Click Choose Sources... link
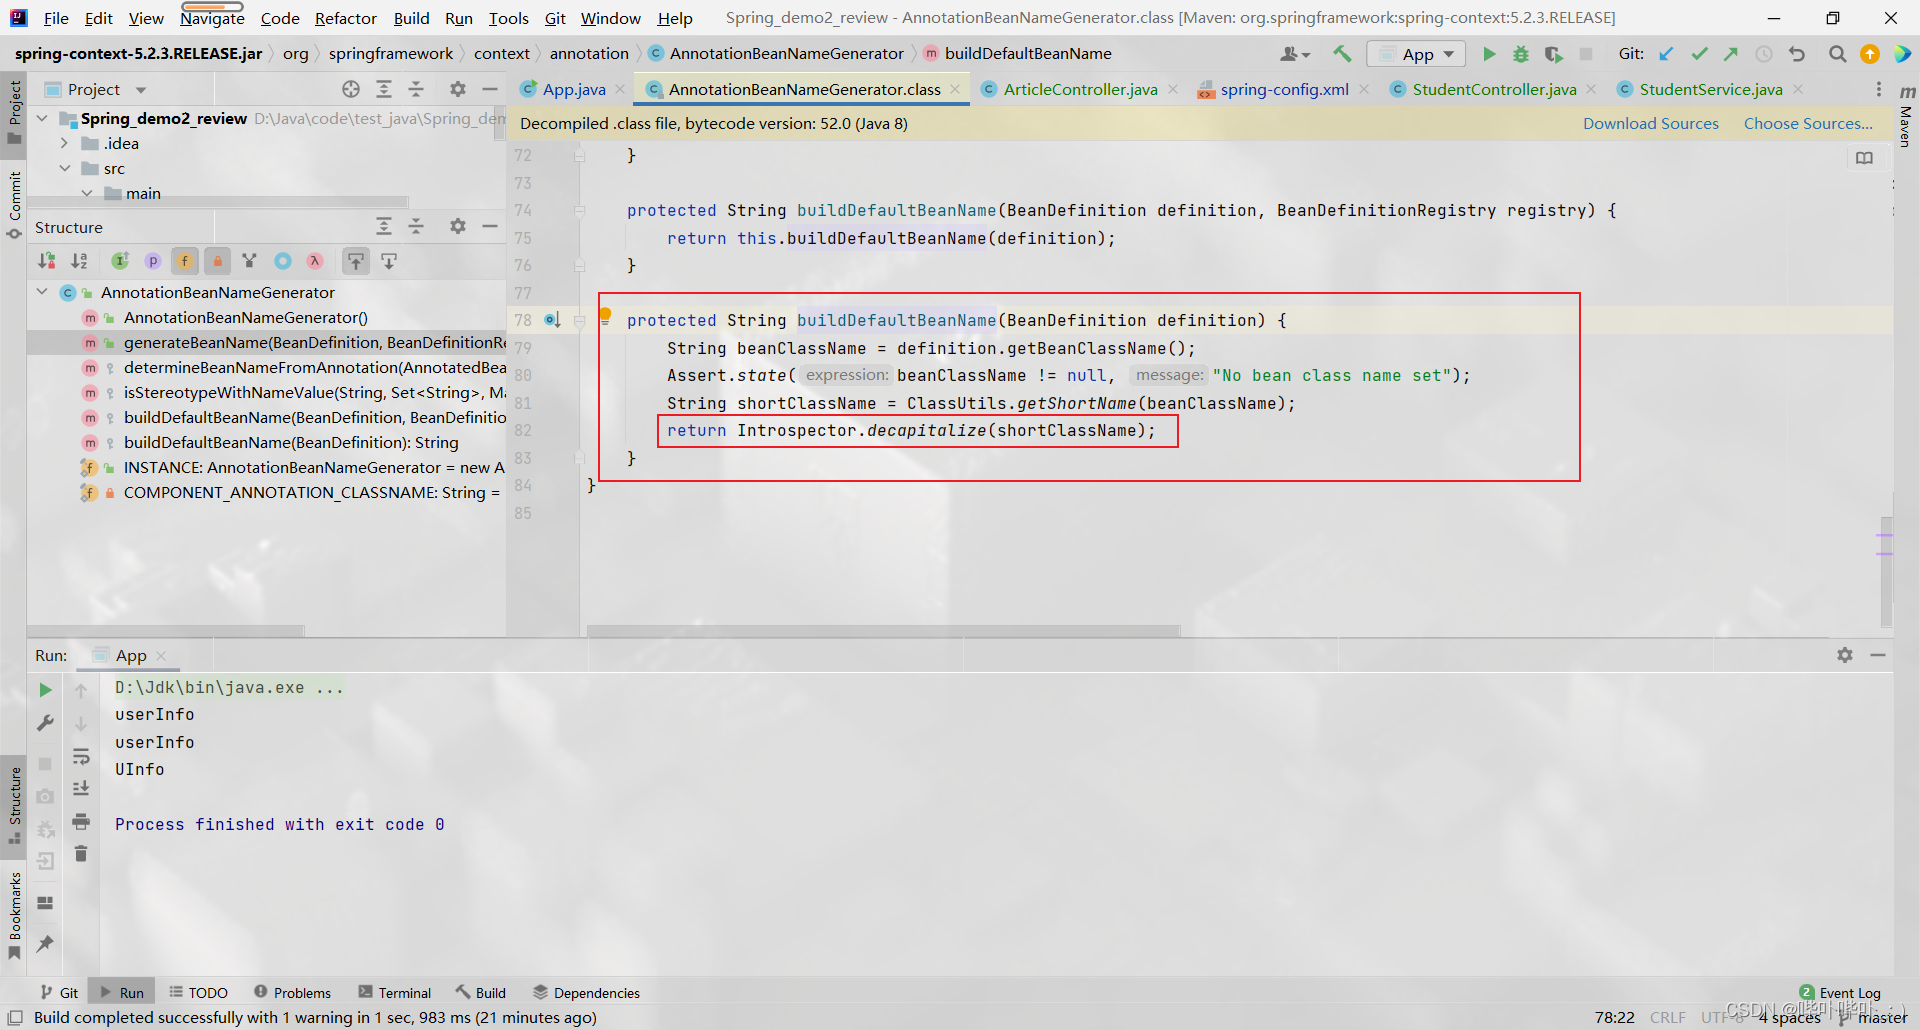This screenshot has width=1920, height=1030. pyautogui.click(x=1808, y=123)
